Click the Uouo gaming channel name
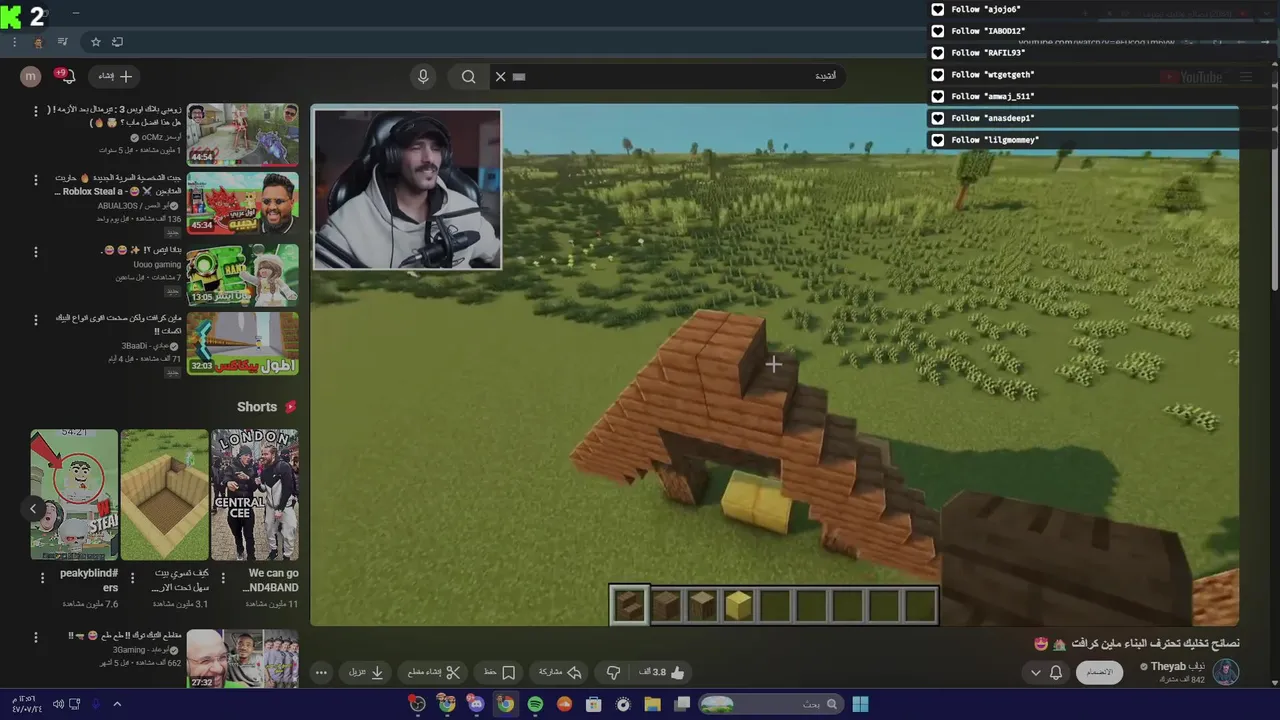1280x720 pixels. [157, 265]
